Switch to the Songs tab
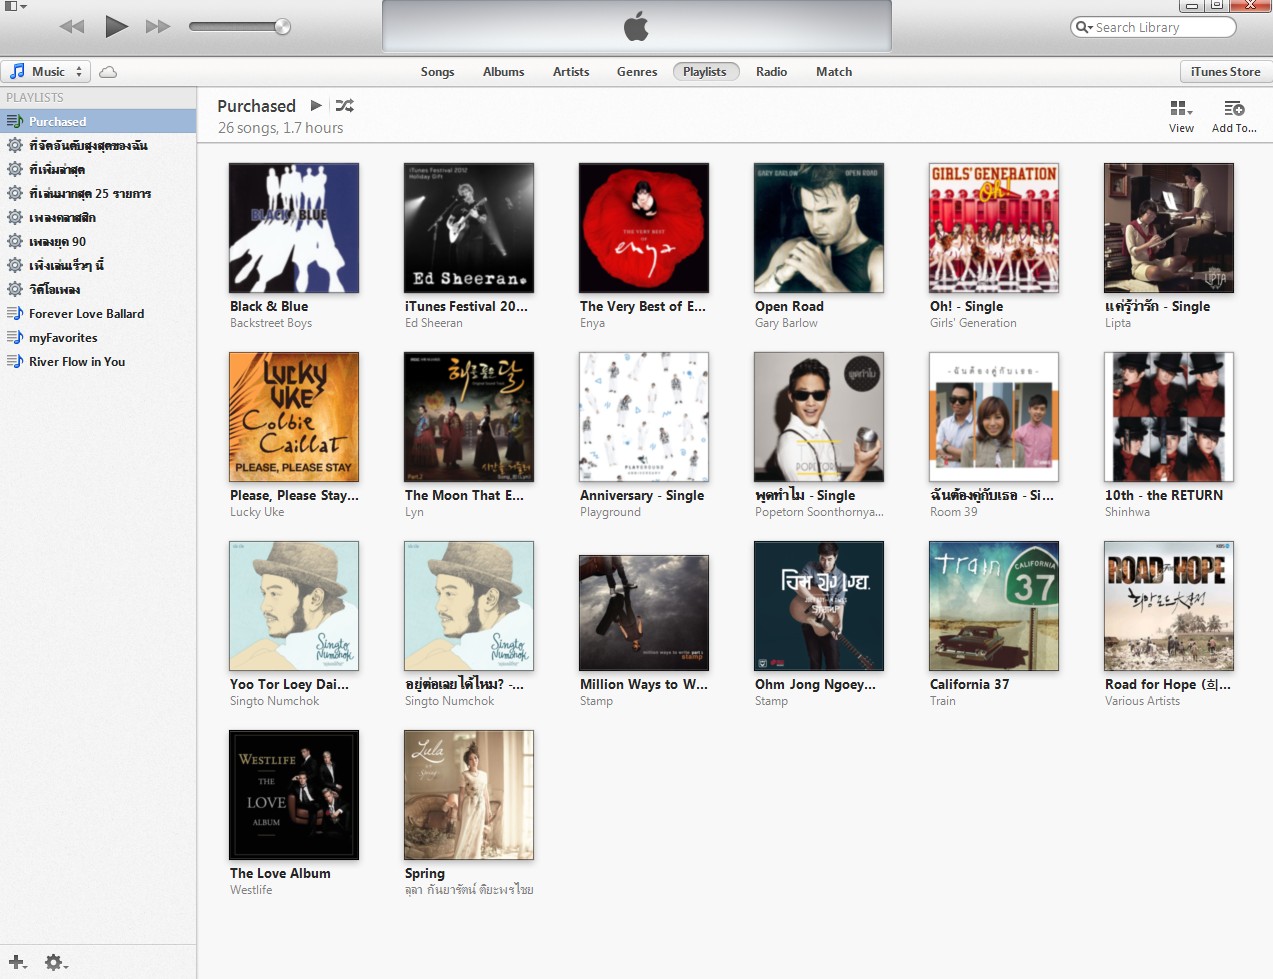Screen dimensions: 1273x979 [437, 72]
